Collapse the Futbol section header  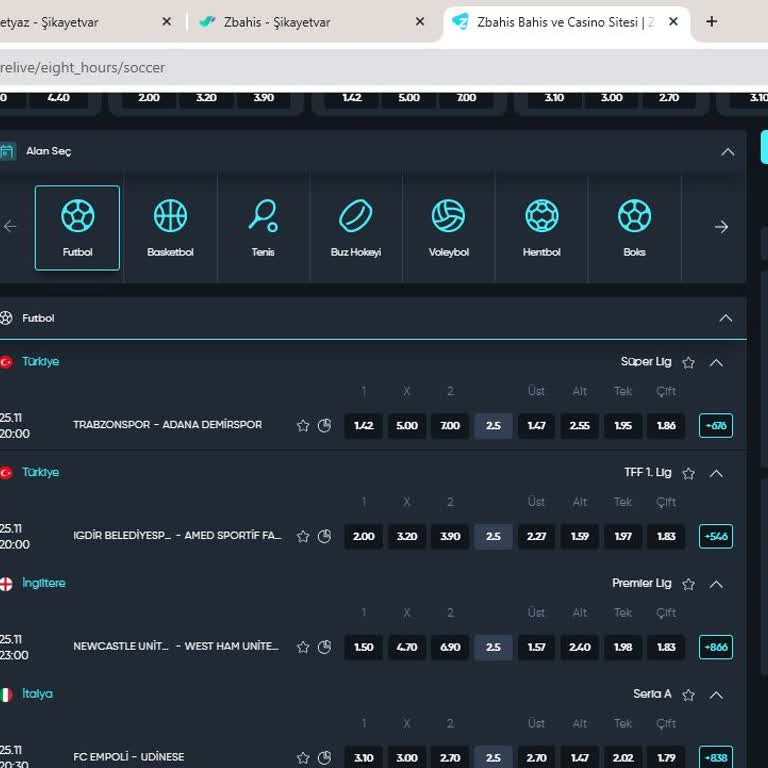click(x=727, y=318)
